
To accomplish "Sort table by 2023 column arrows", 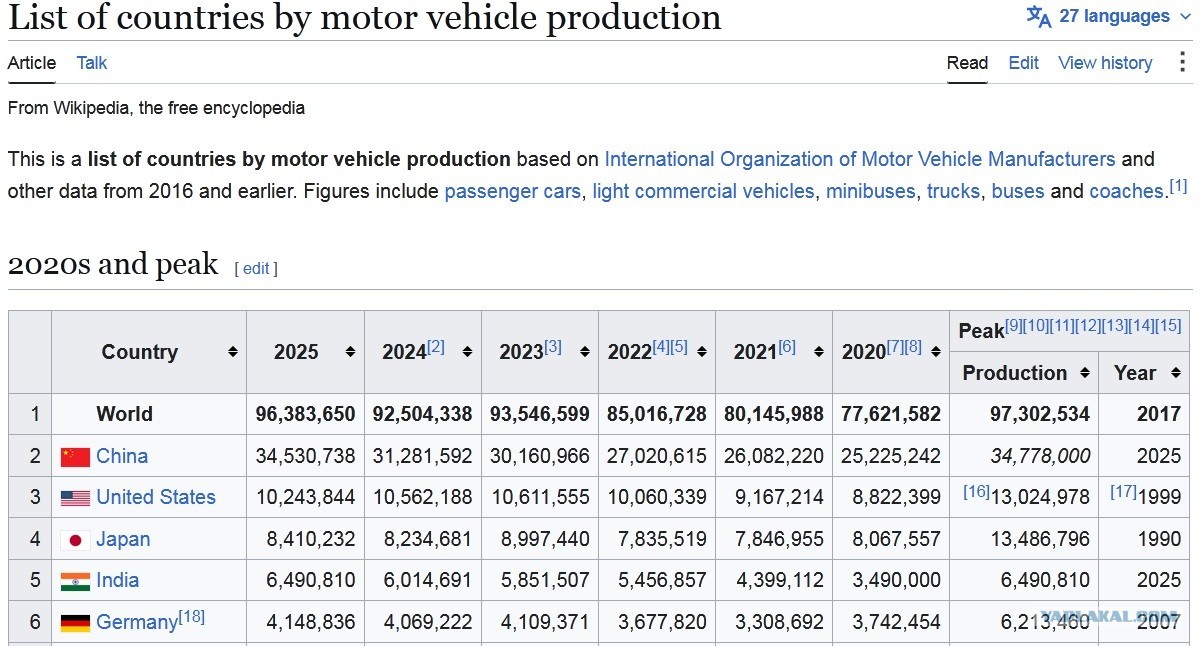I will click(584, 352).
